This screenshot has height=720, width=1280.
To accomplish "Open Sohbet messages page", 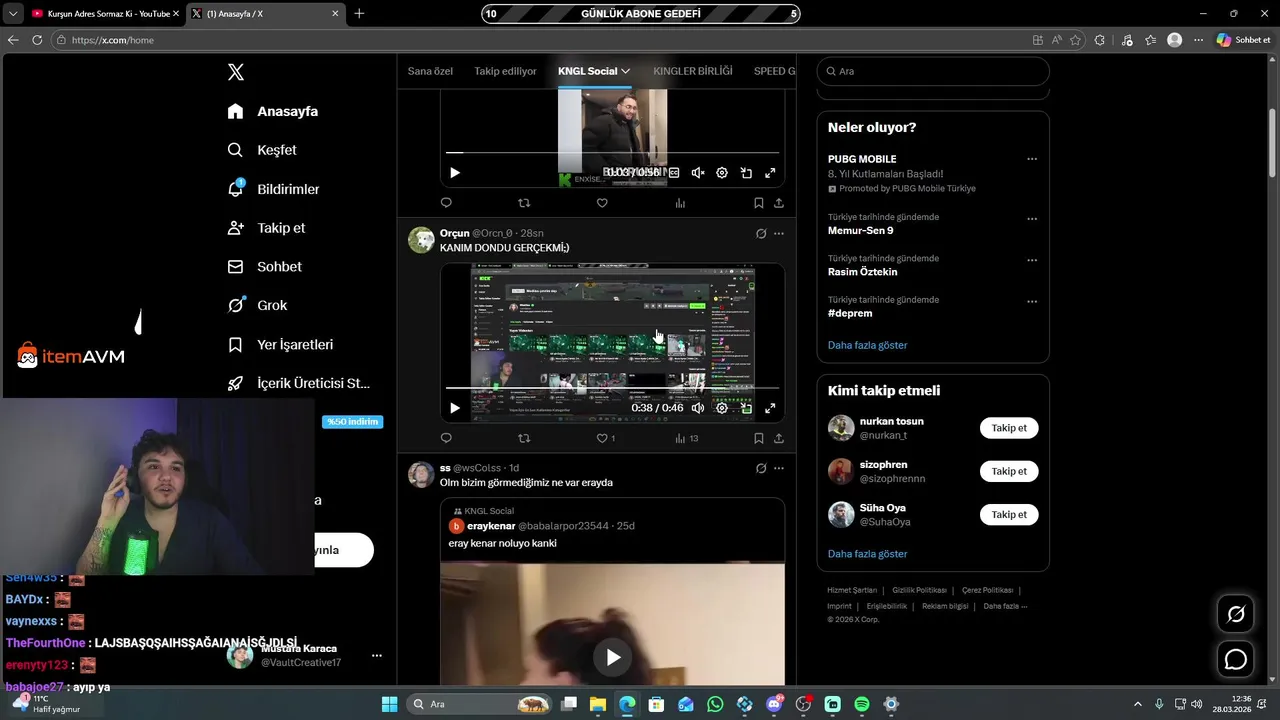I will tap(264, 267).
